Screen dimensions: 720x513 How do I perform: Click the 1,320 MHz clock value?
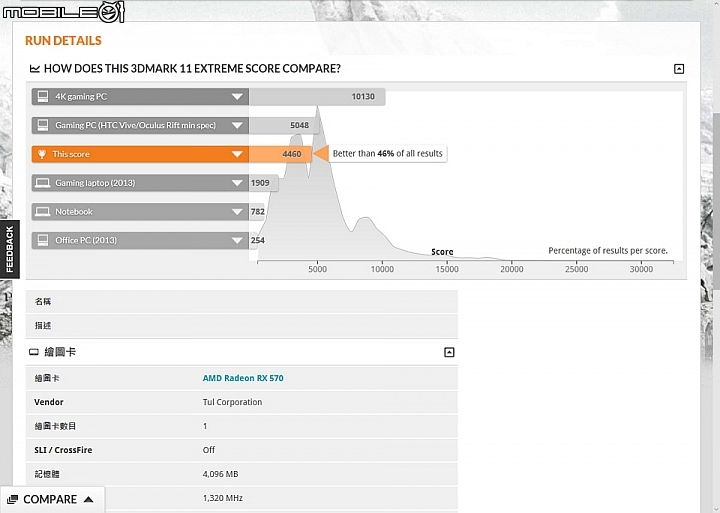pos(223,498)
